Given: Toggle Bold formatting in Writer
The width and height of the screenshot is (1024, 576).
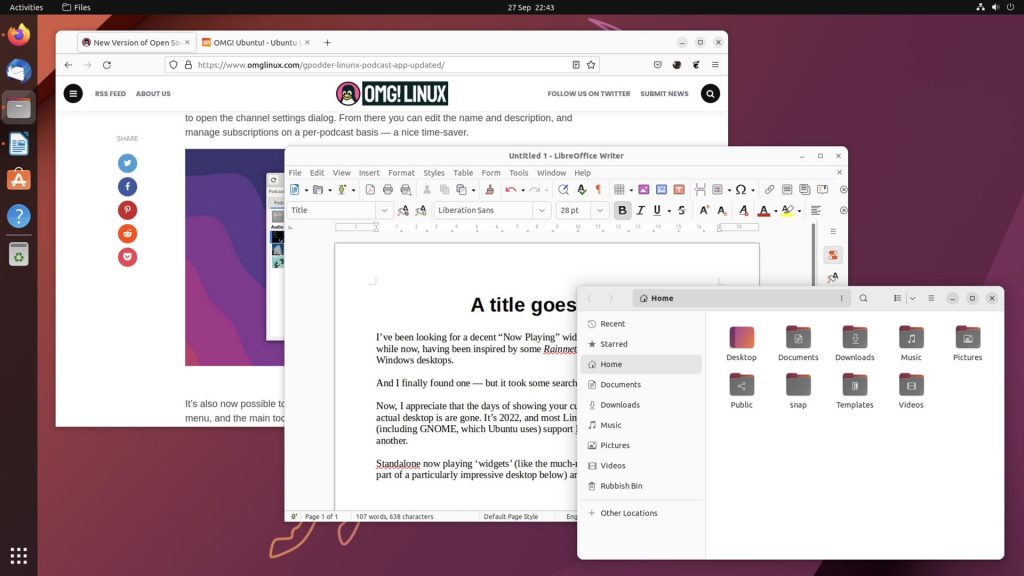Looking at the screenshot, I should click(x=622, y=210).
